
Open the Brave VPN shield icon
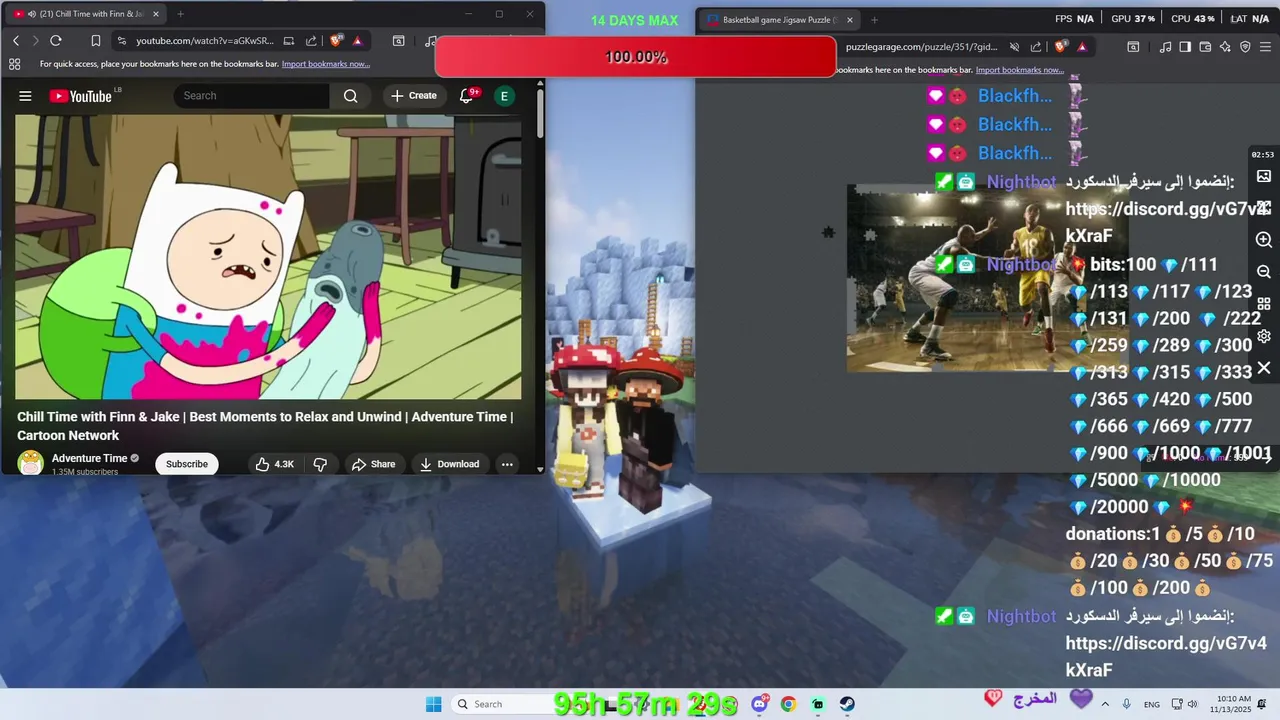coord(1245,46)
